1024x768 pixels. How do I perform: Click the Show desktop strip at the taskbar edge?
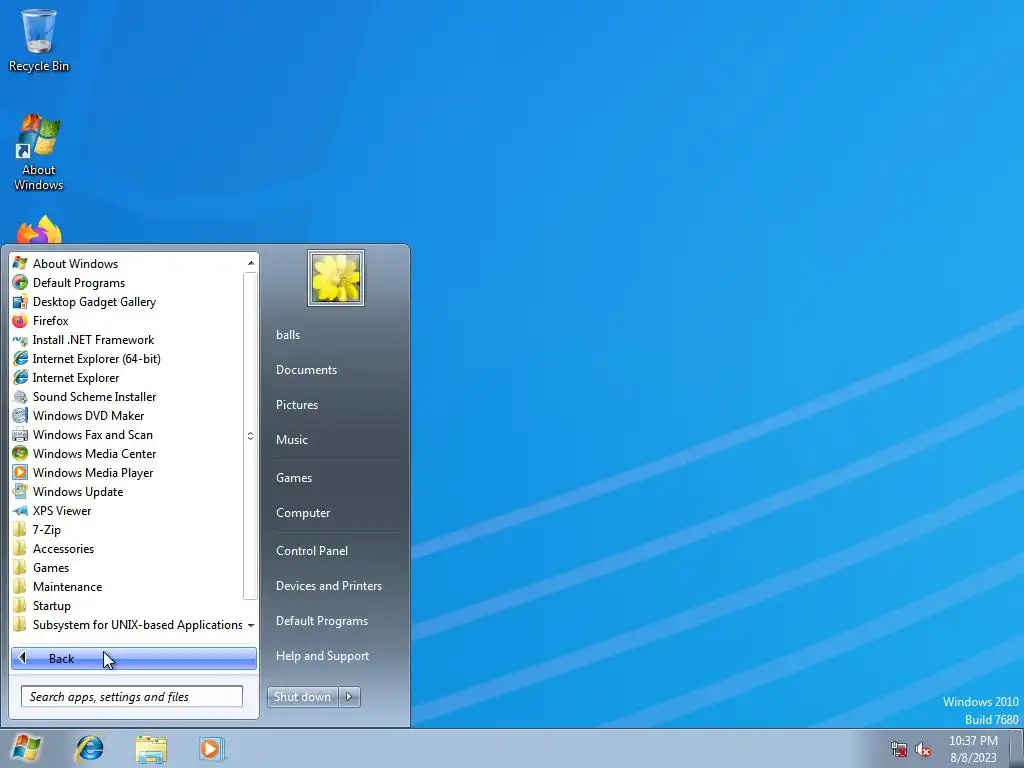1017,748
